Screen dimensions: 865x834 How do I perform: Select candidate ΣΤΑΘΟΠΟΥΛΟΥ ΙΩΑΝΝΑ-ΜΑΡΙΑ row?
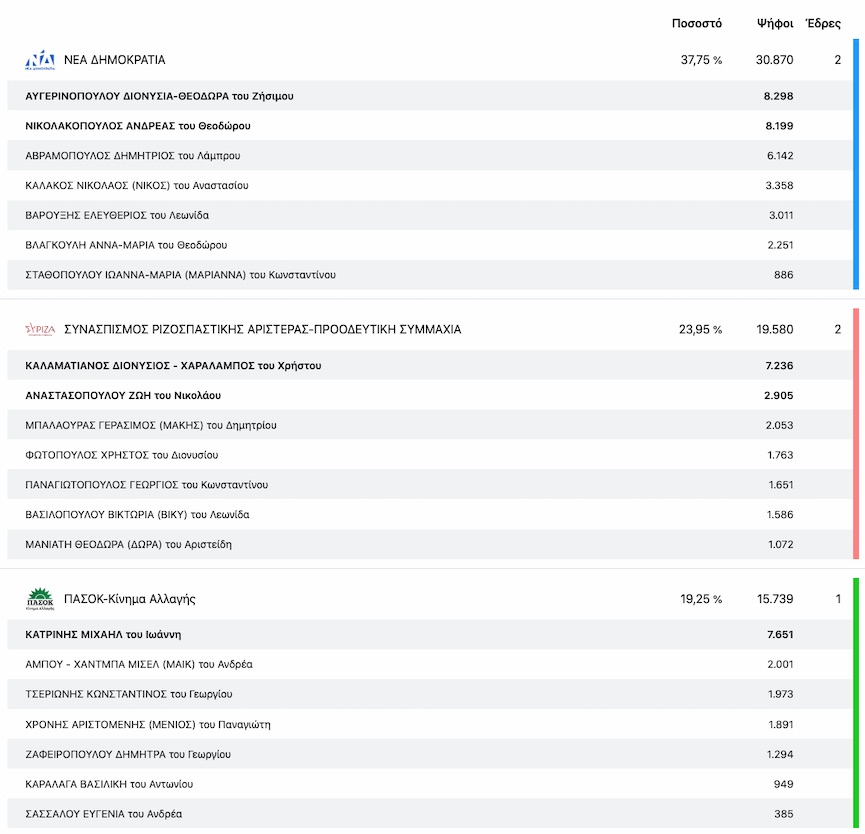(430, 274)
